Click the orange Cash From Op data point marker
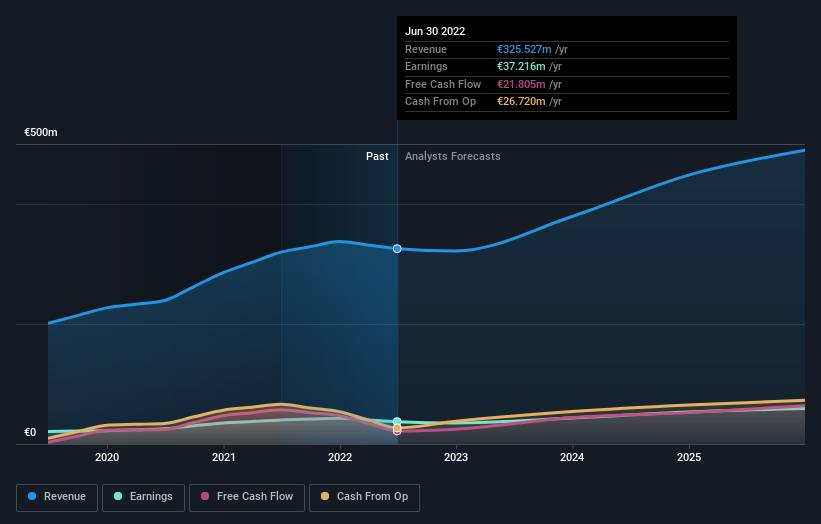This screenshot has height=524, width=821. point(397,428)
